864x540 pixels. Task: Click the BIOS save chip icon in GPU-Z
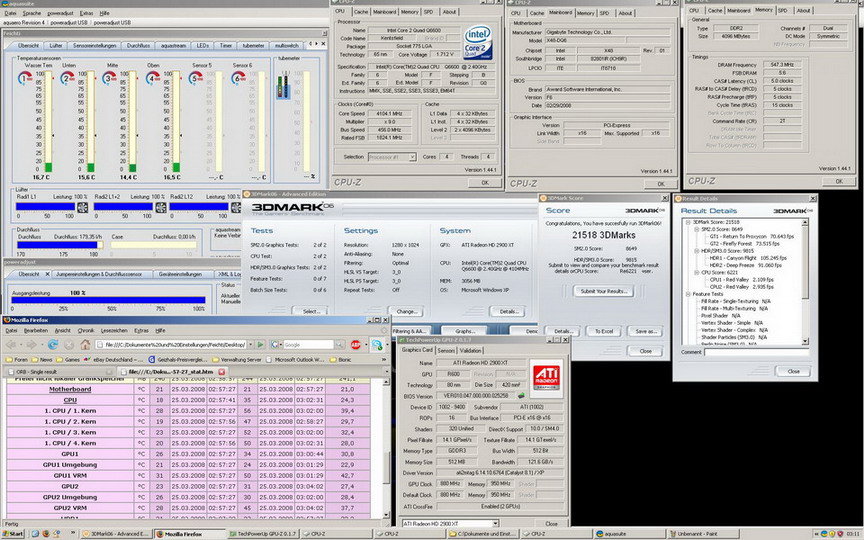pyautogui.click(x=521, y=396)
